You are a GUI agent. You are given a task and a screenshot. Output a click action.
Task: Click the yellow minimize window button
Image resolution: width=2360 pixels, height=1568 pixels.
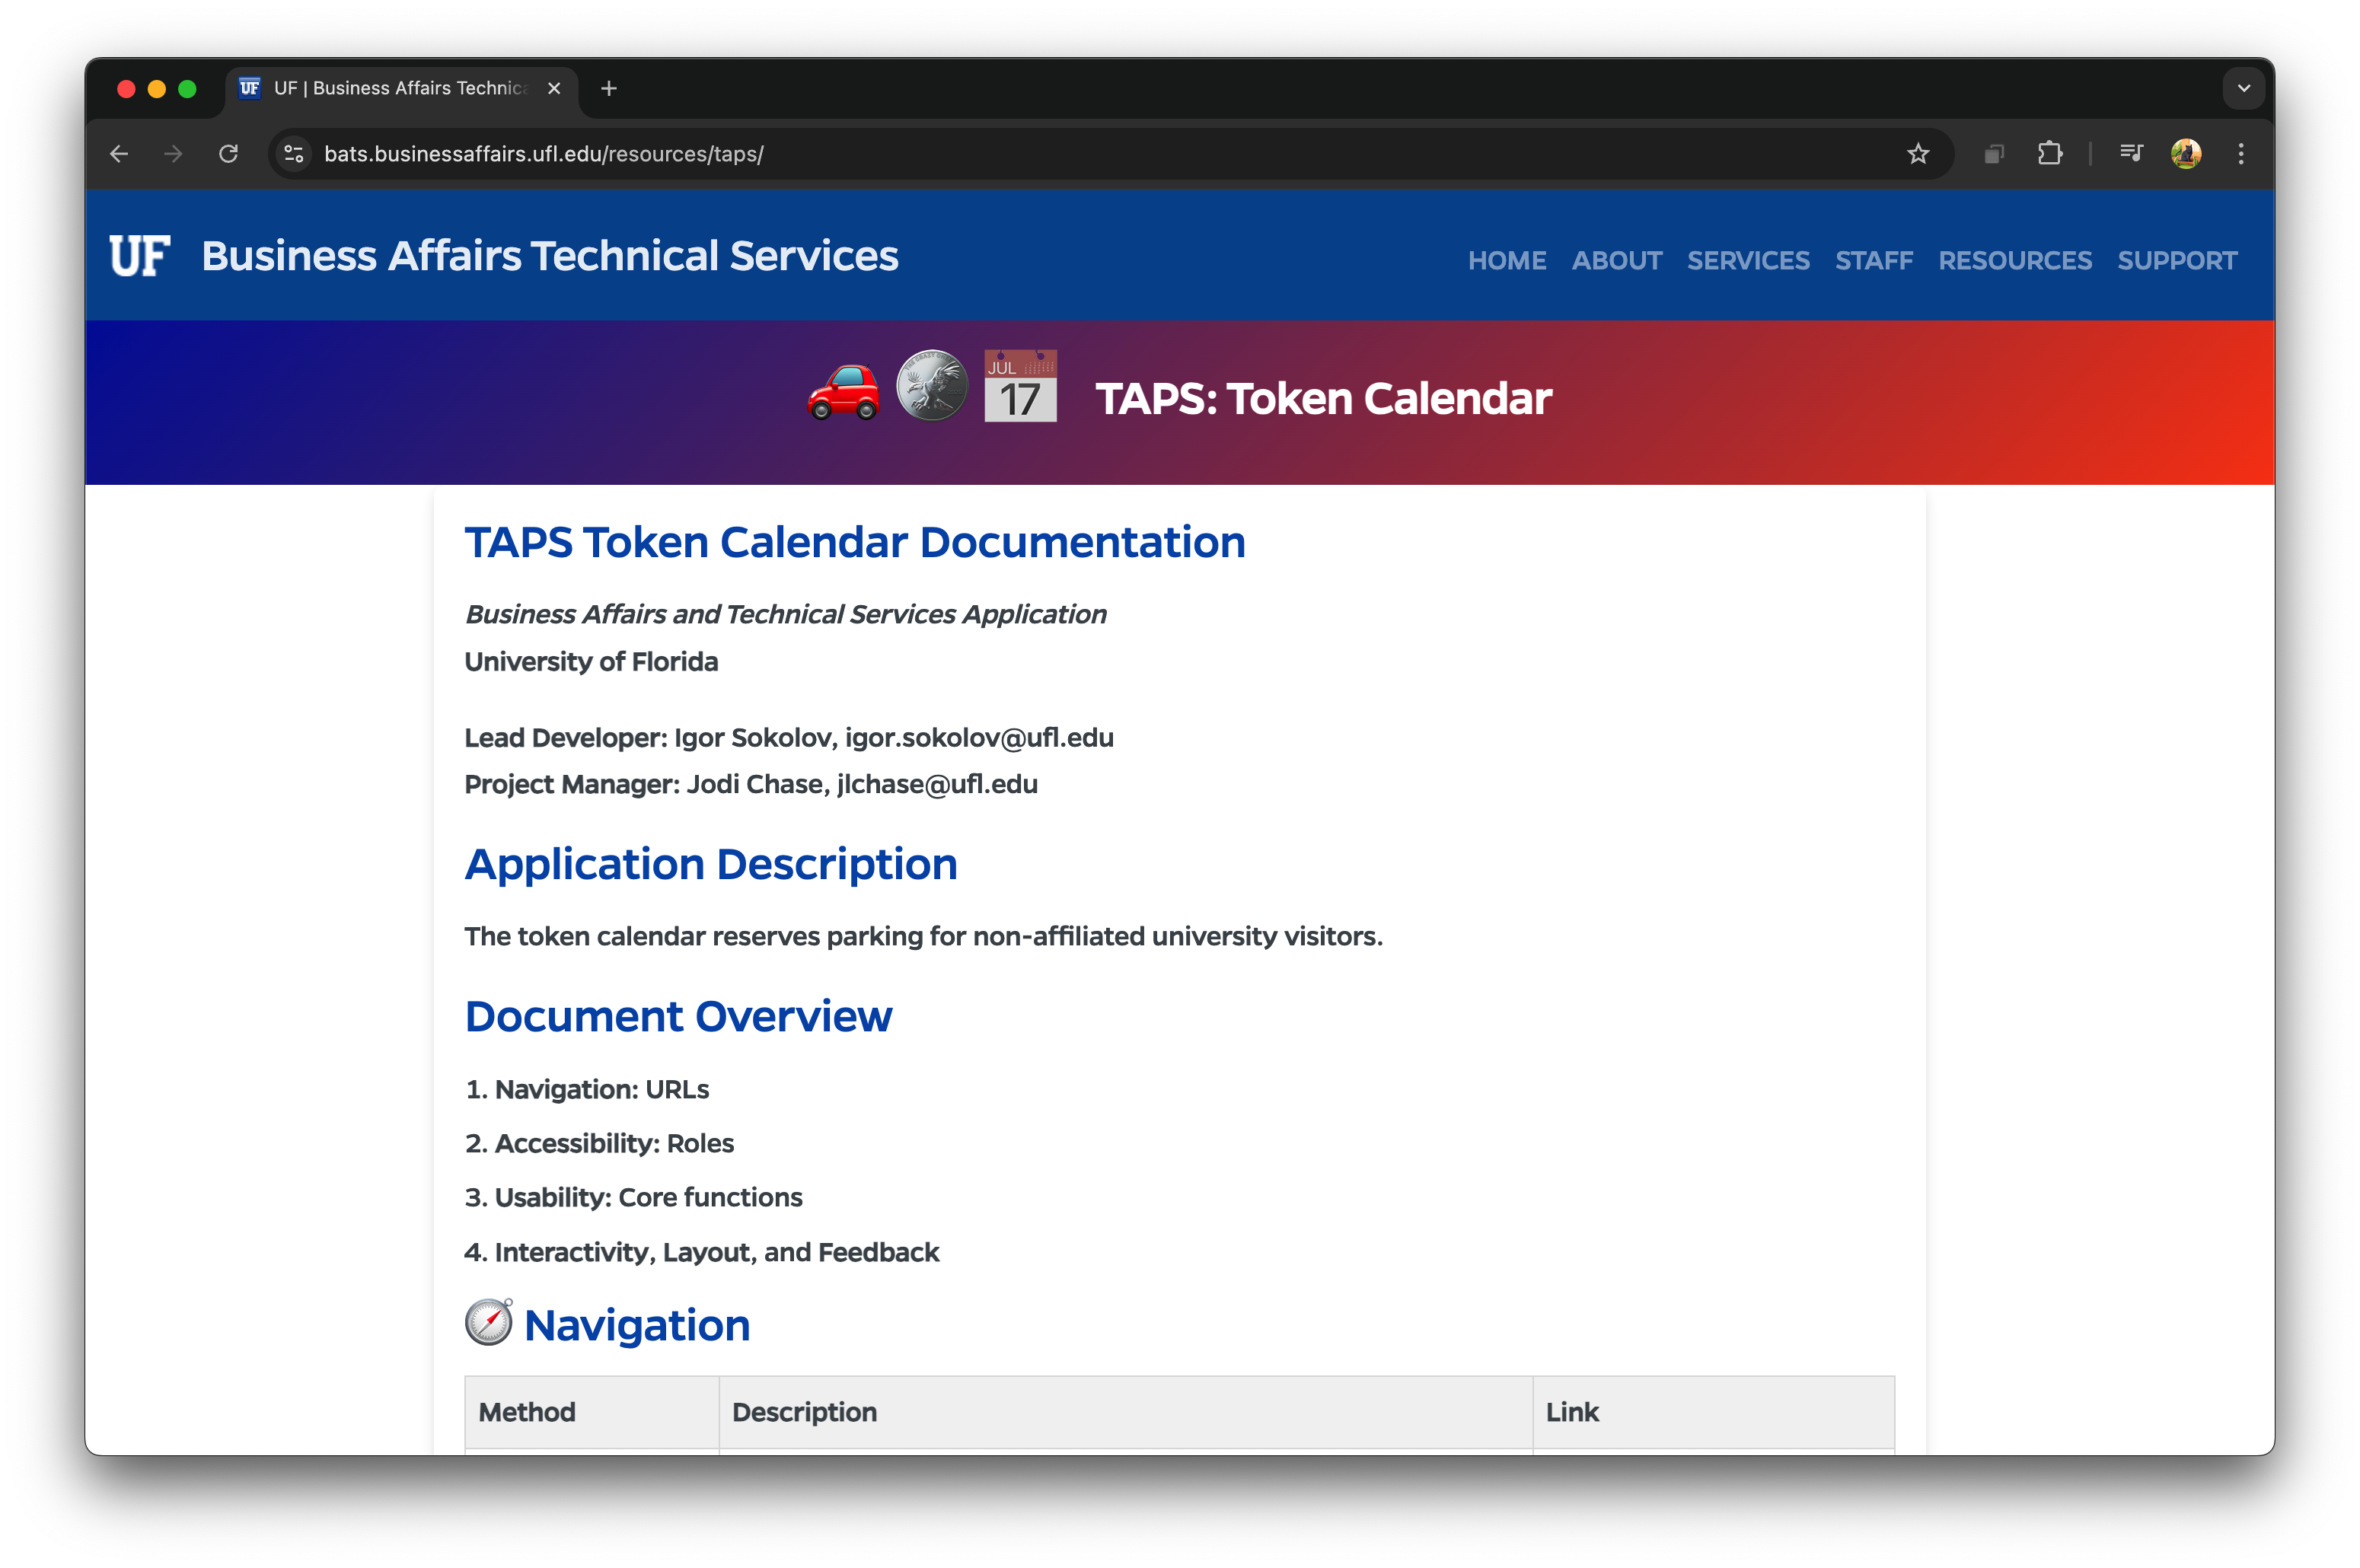[156, 89]
